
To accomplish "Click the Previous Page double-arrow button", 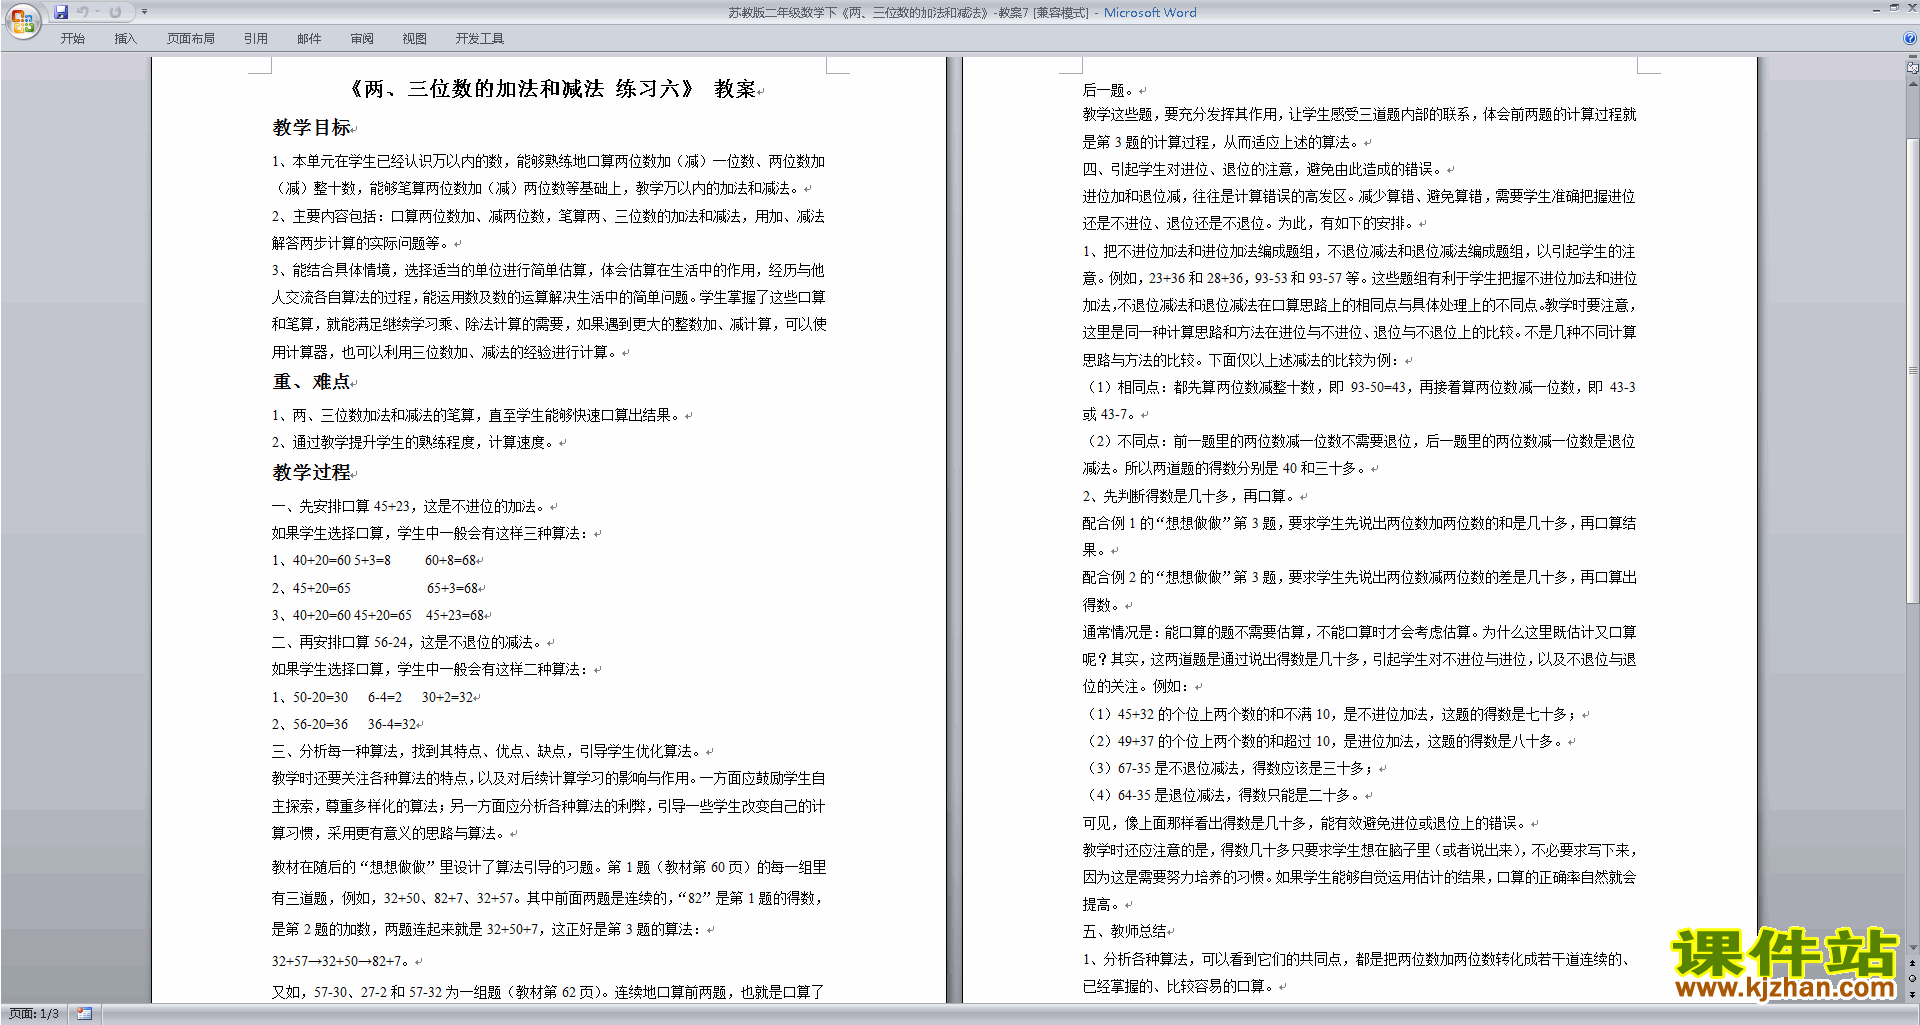I will (1913, 964).
